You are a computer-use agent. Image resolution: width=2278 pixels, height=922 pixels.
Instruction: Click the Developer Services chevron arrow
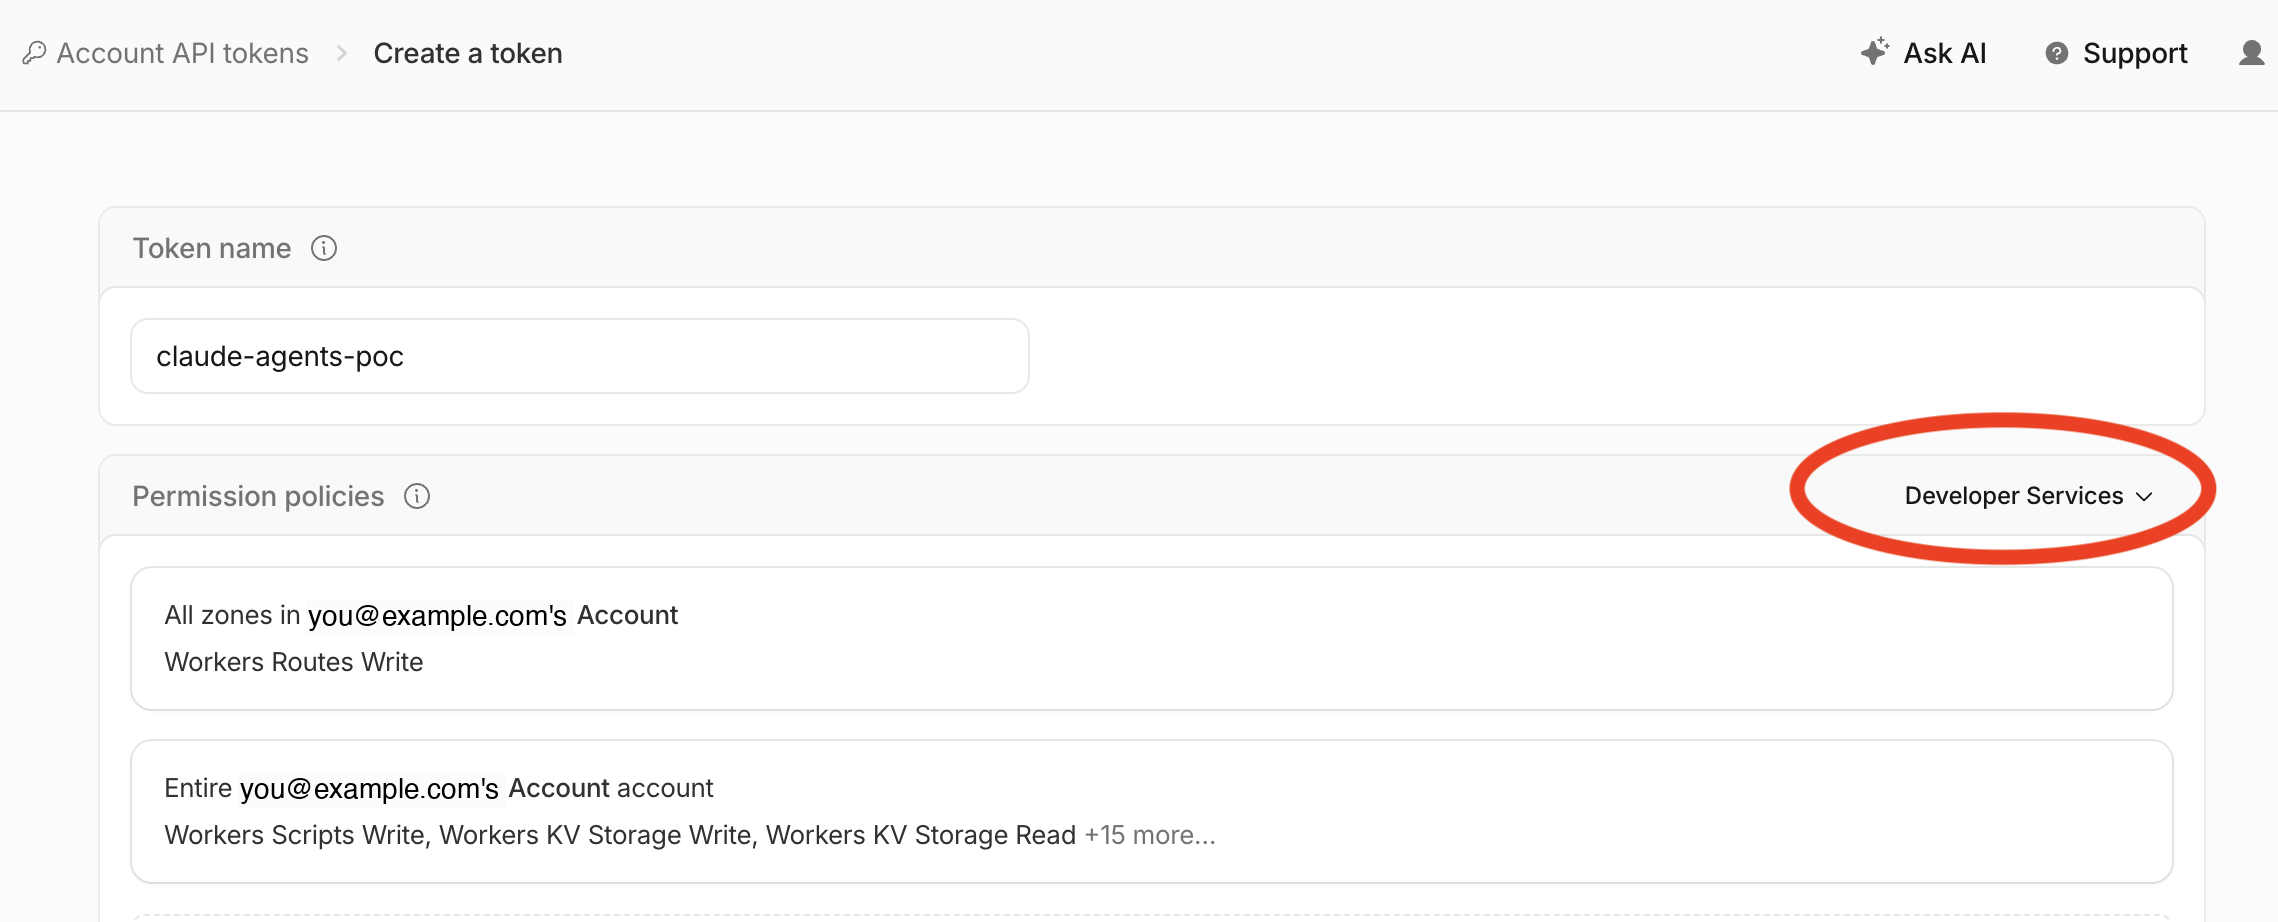point(2144,497)
